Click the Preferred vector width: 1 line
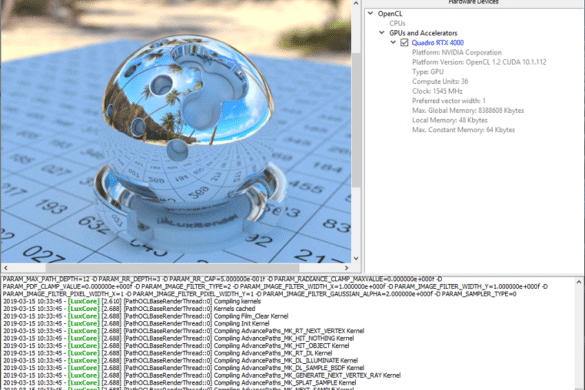 pos(449,101)
